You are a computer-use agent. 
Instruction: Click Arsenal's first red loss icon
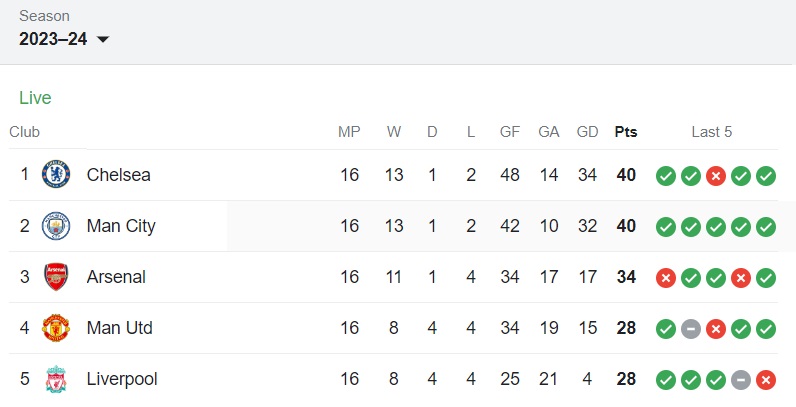[x=666, y=277]
